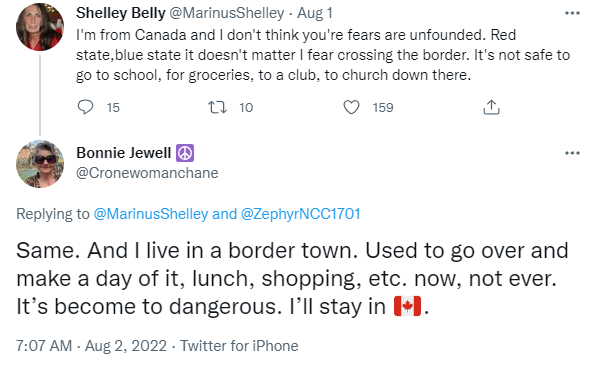Open the share icon on Shelley's tweet
595x371 pixels.
click(491, 107)
